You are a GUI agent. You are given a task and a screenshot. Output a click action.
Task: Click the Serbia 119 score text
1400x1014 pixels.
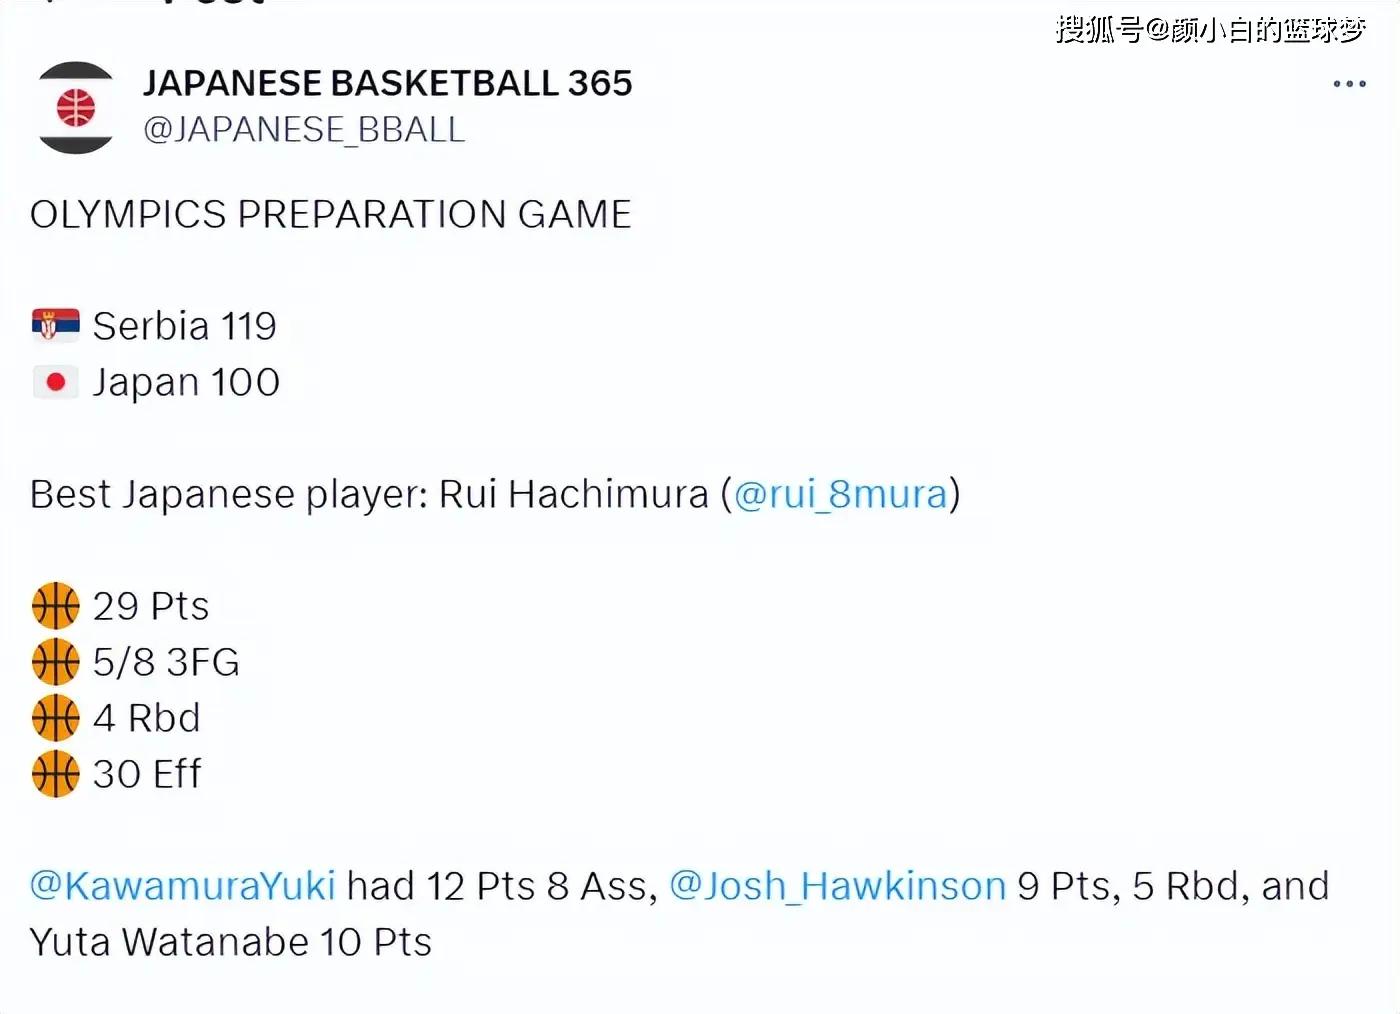click(184, 326)
